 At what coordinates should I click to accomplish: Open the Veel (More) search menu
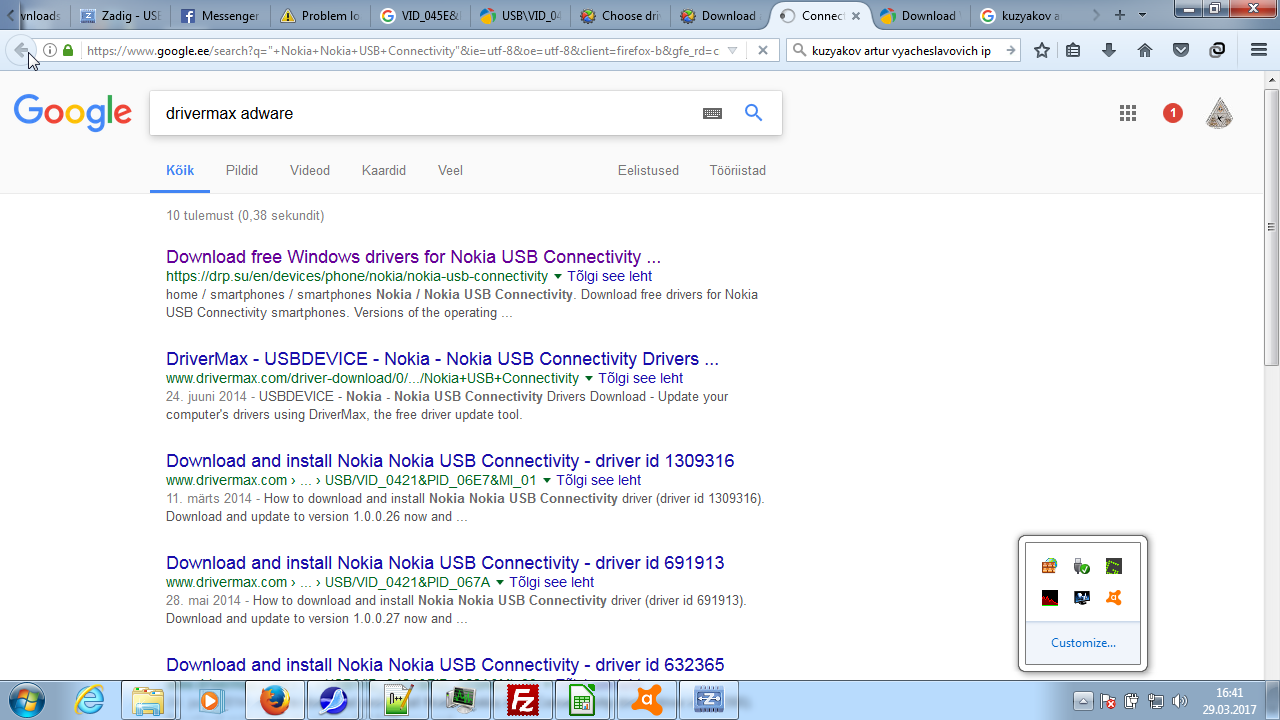click(x=450, y=171)
